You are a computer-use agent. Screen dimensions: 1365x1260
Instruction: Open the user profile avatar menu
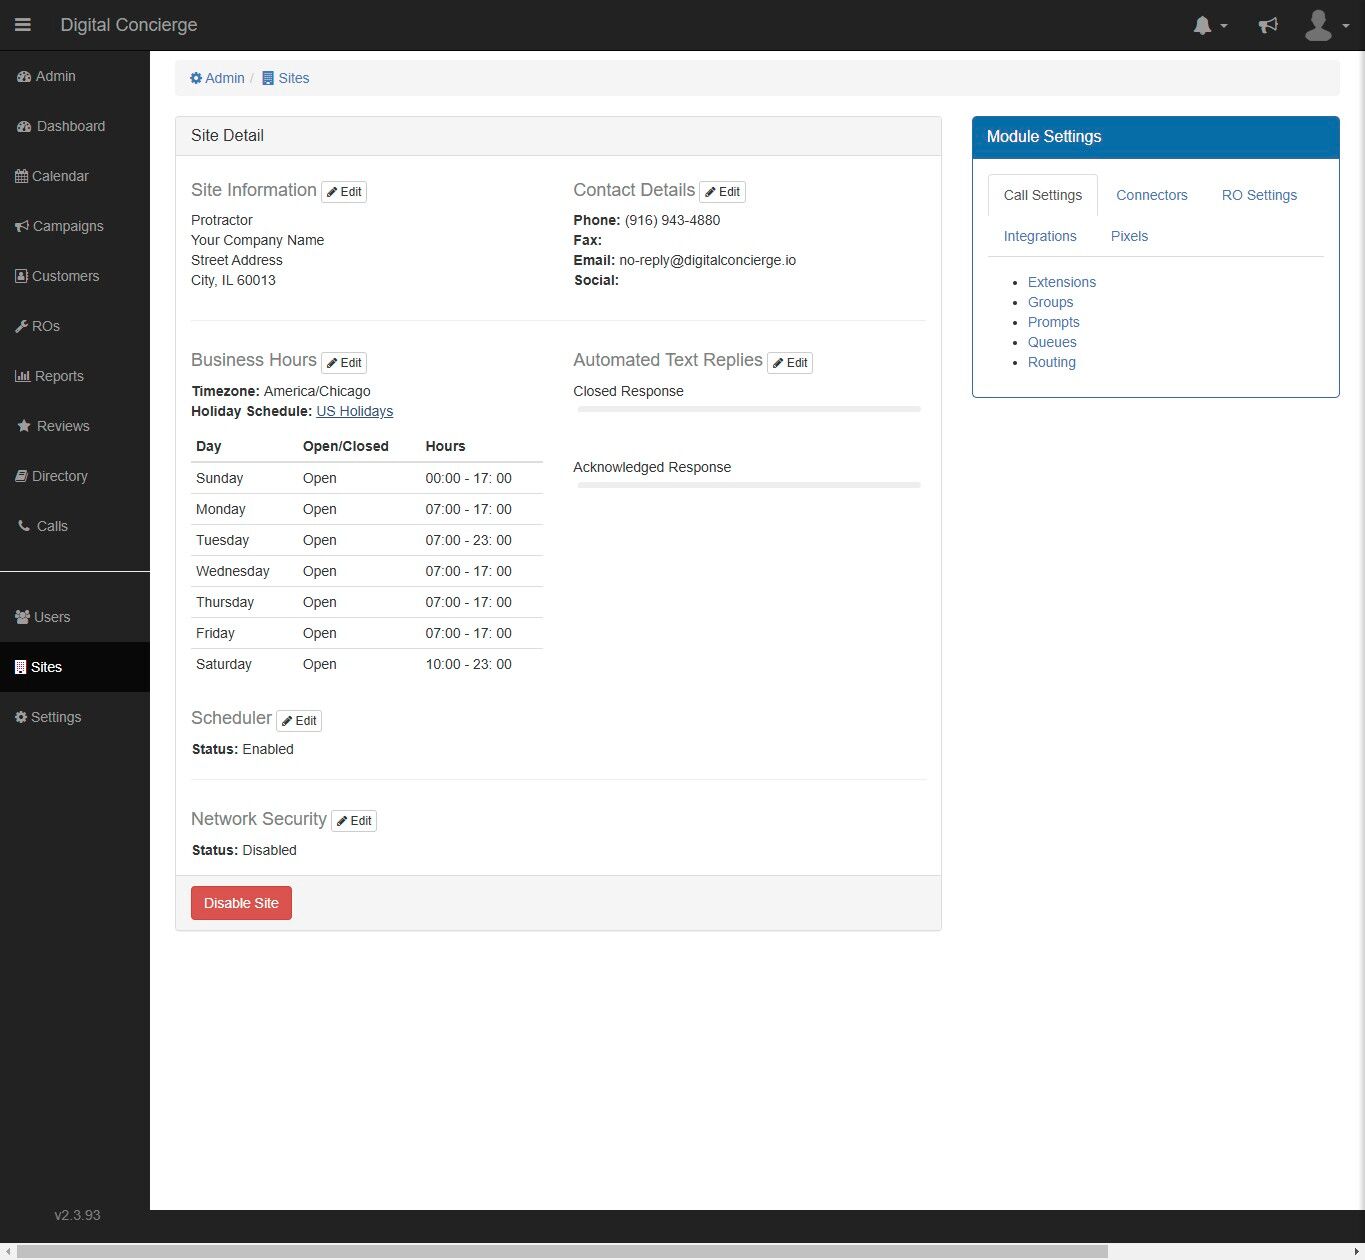point(1326,26)
